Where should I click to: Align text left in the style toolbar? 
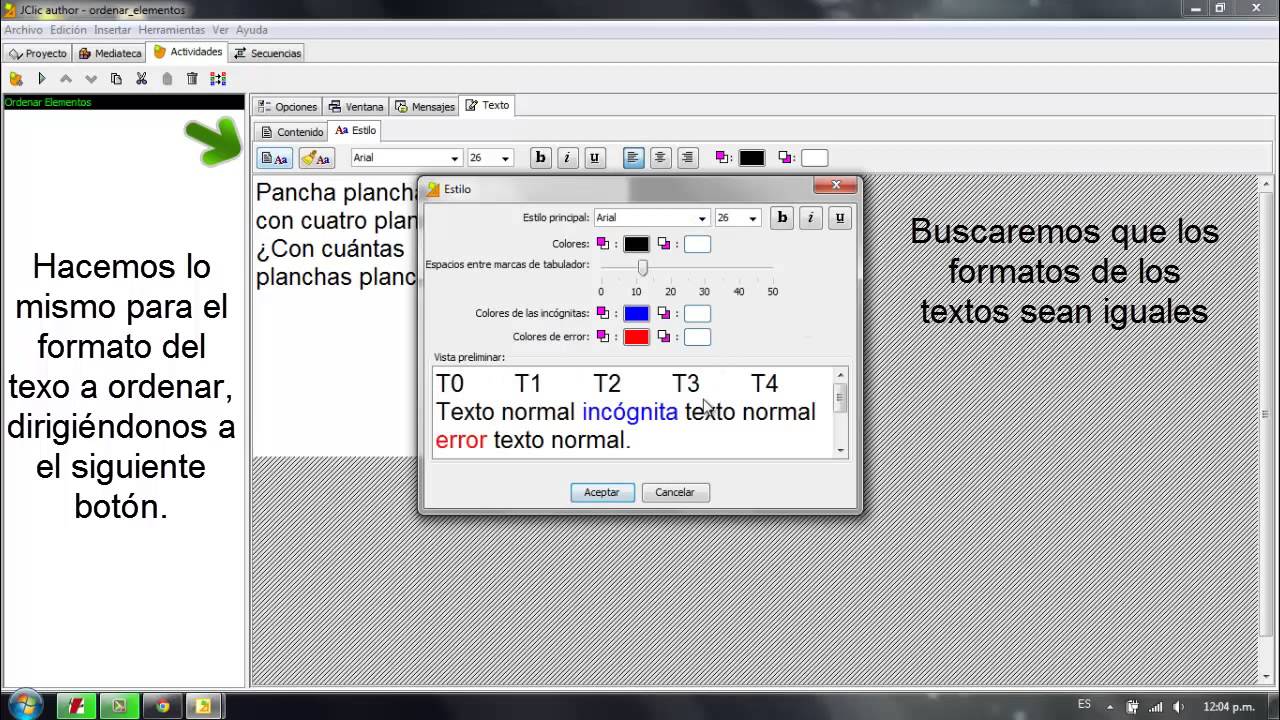(633, 157)
